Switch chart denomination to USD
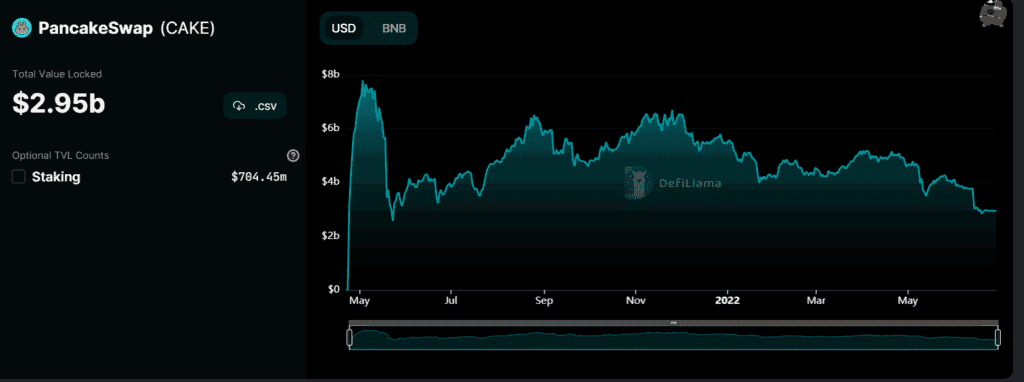Screen dimensions: 1024x382 (x=344, y=29)
